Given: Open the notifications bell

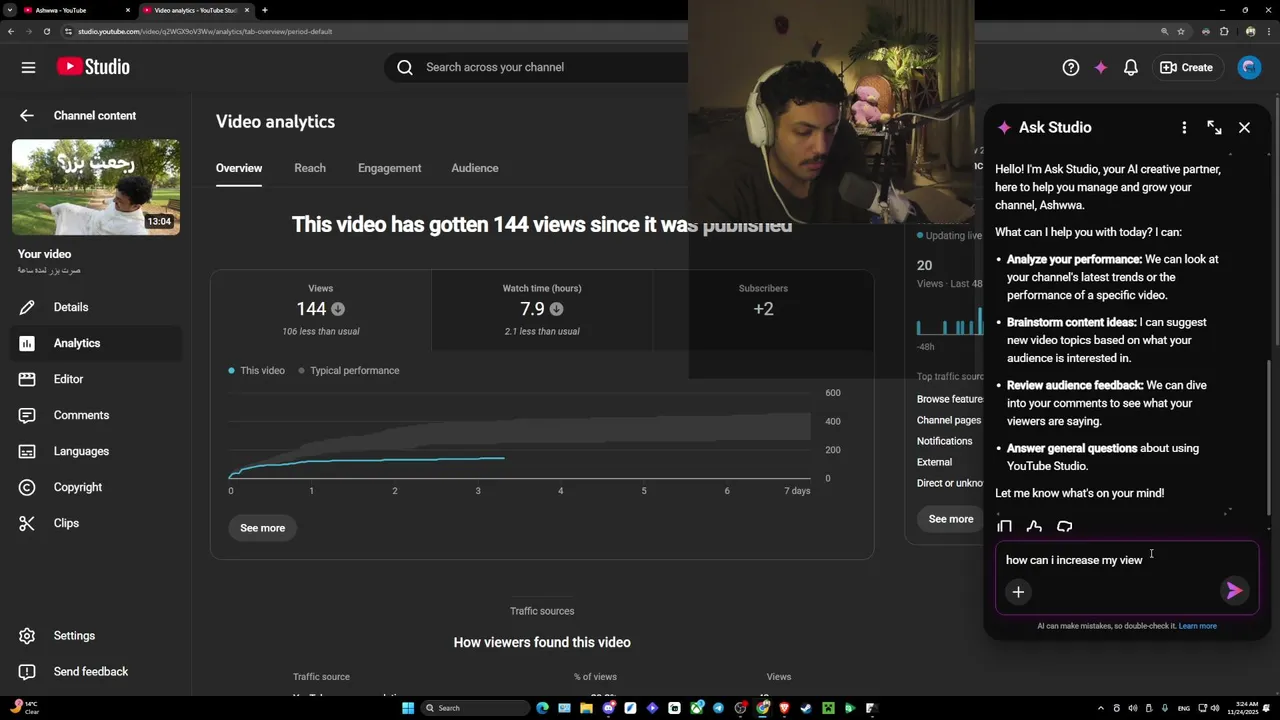Looking at the screenshot, I should click(1131, 67).
